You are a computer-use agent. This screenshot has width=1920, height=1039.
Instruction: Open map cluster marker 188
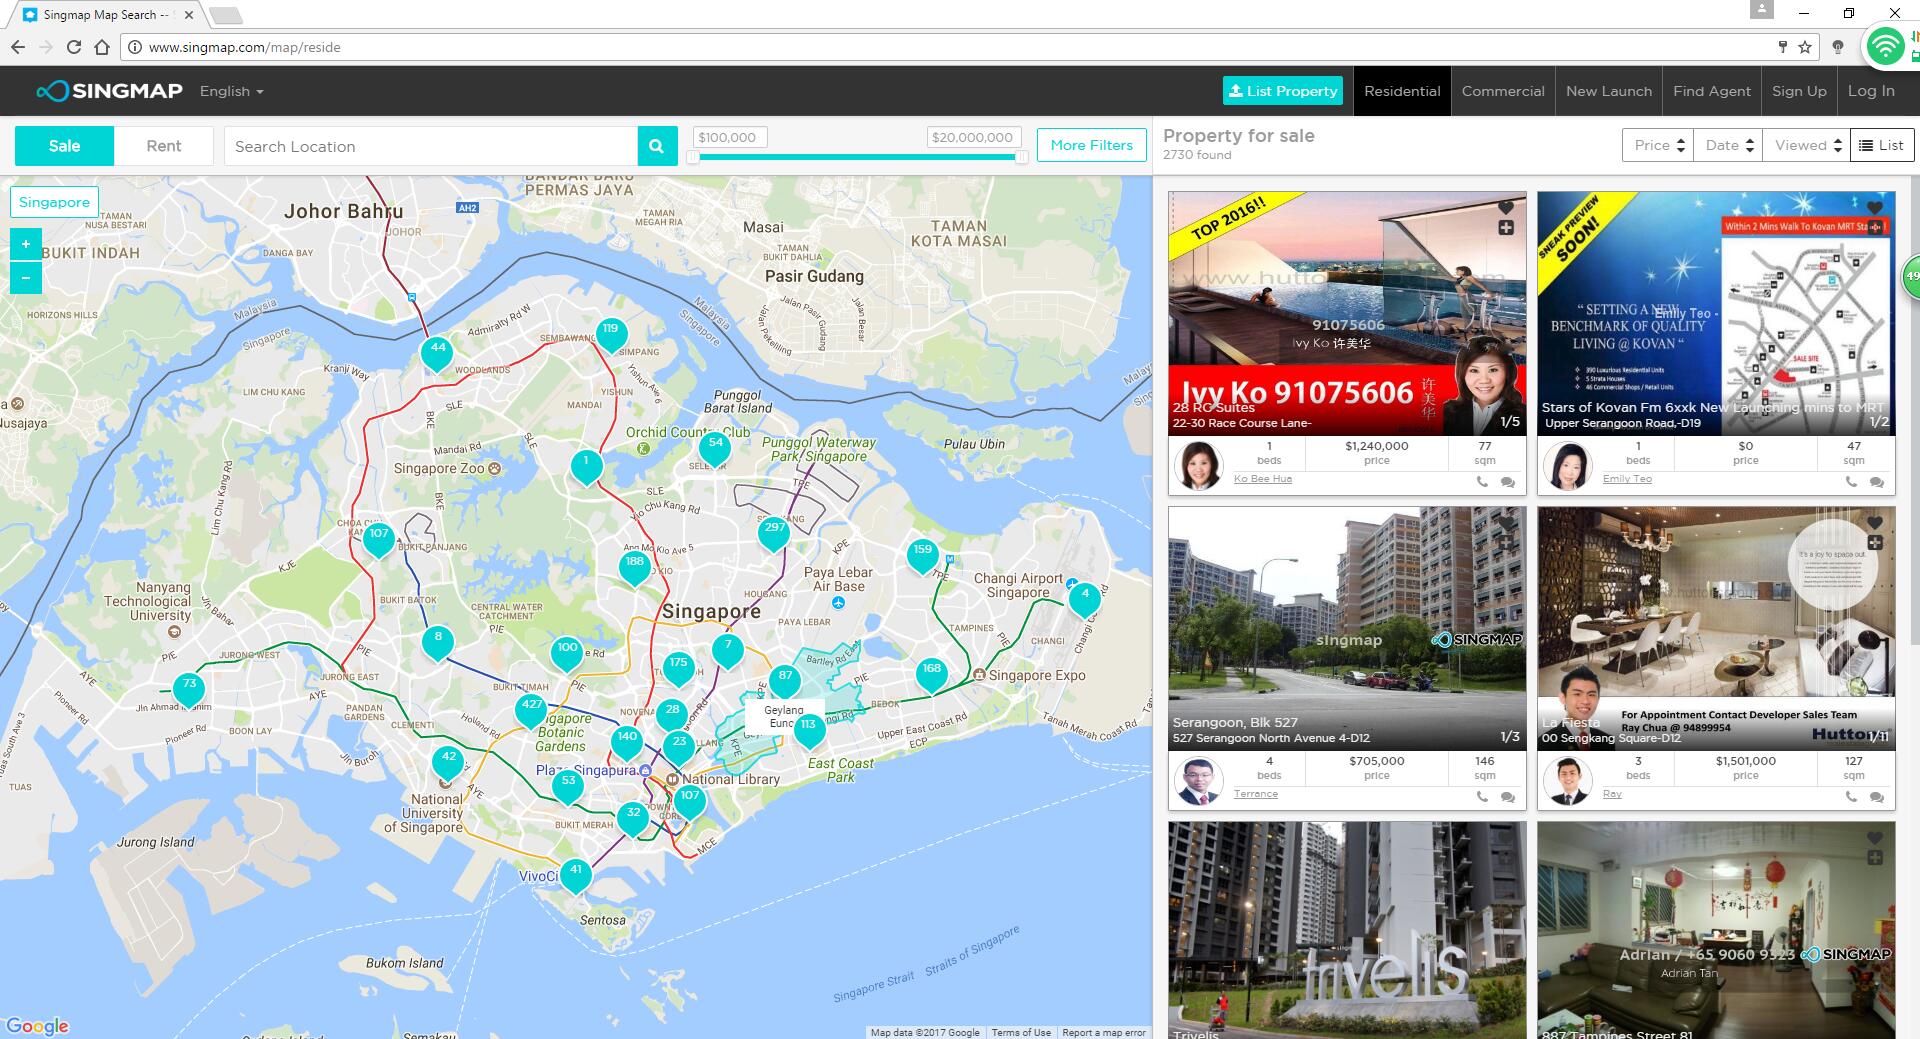[634, 567]
